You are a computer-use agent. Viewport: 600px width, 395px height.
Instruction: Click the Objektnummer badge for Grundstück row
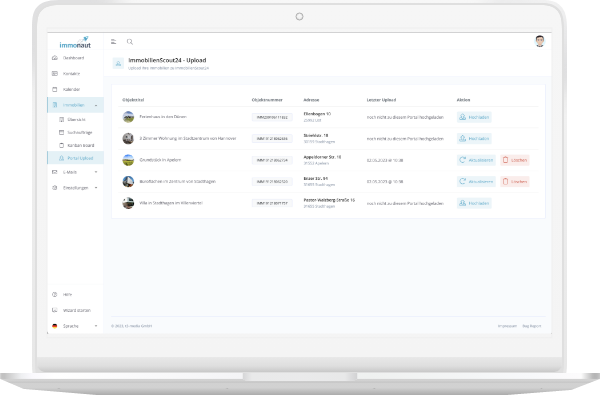(x=272, y=160)
